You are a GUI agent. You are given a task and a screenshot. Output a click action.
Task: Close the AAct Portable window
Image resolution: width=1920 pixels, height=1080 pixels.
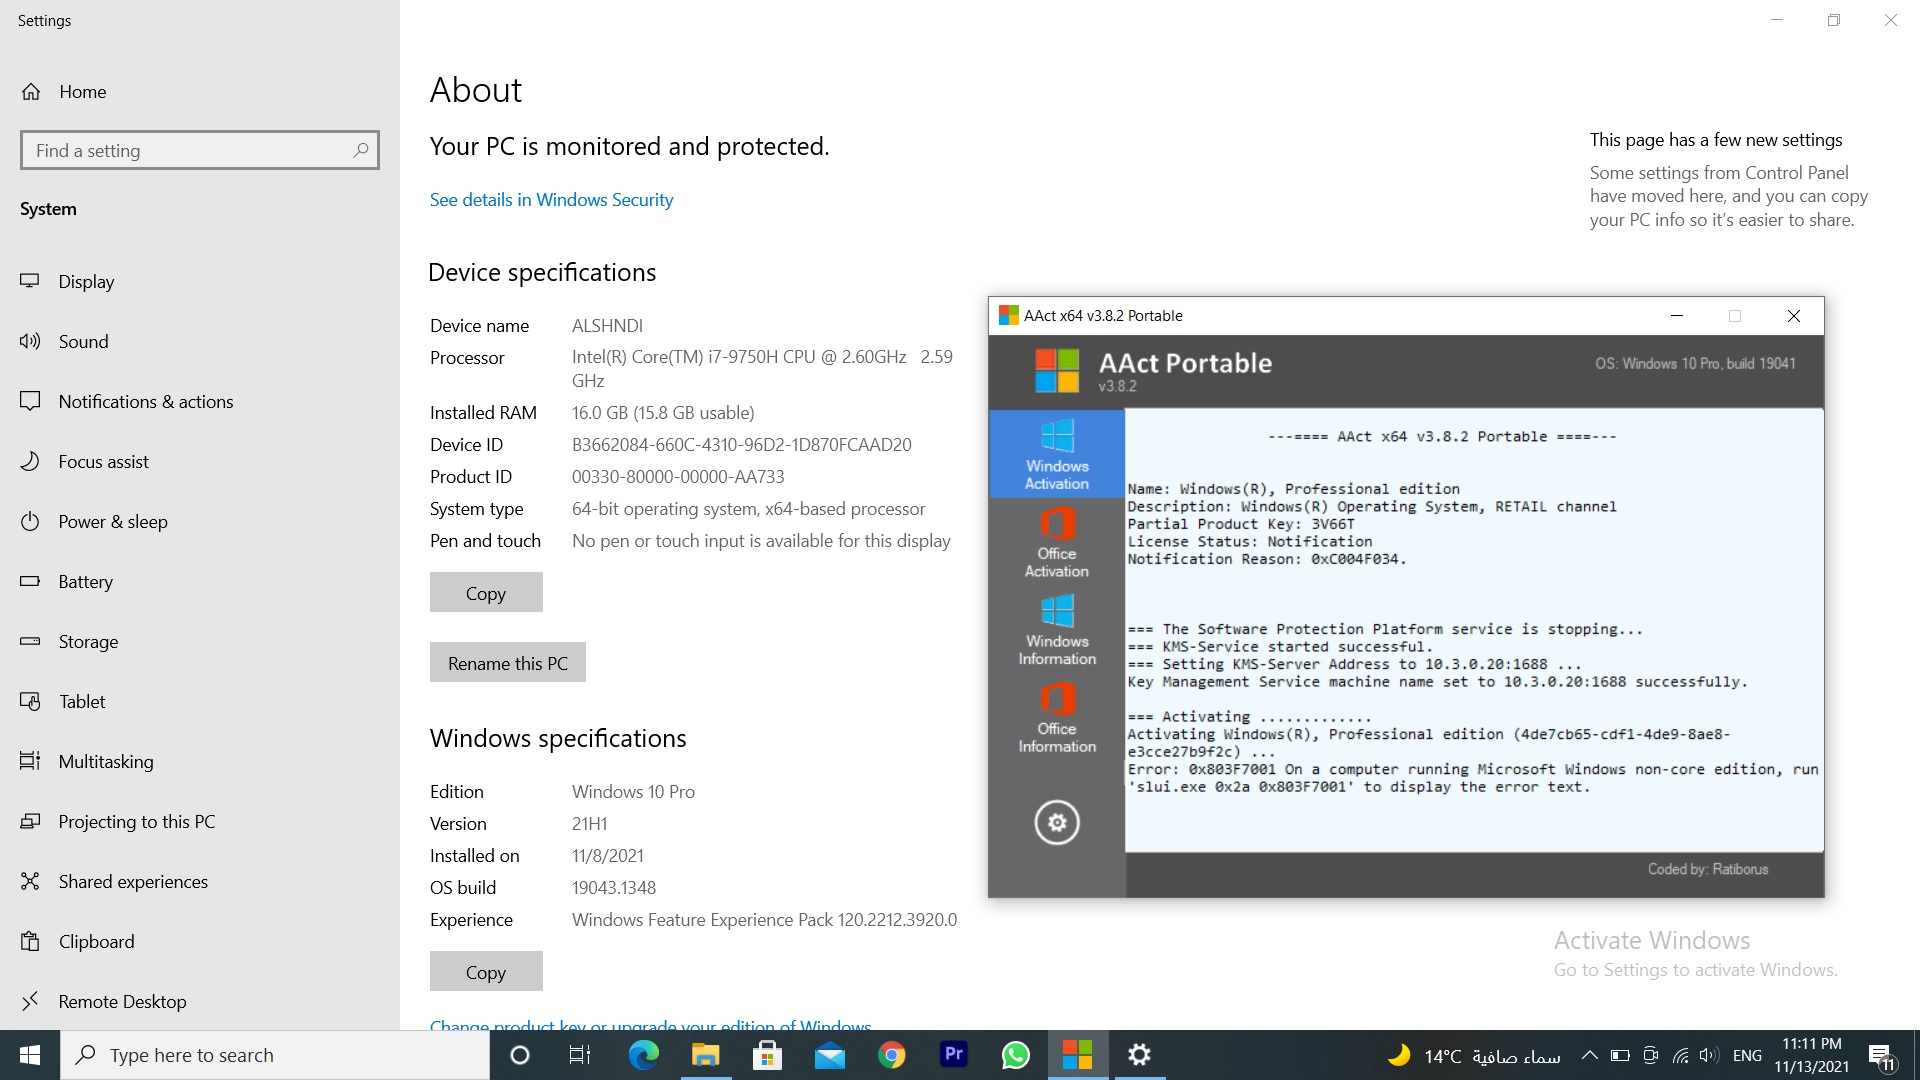1794,316
